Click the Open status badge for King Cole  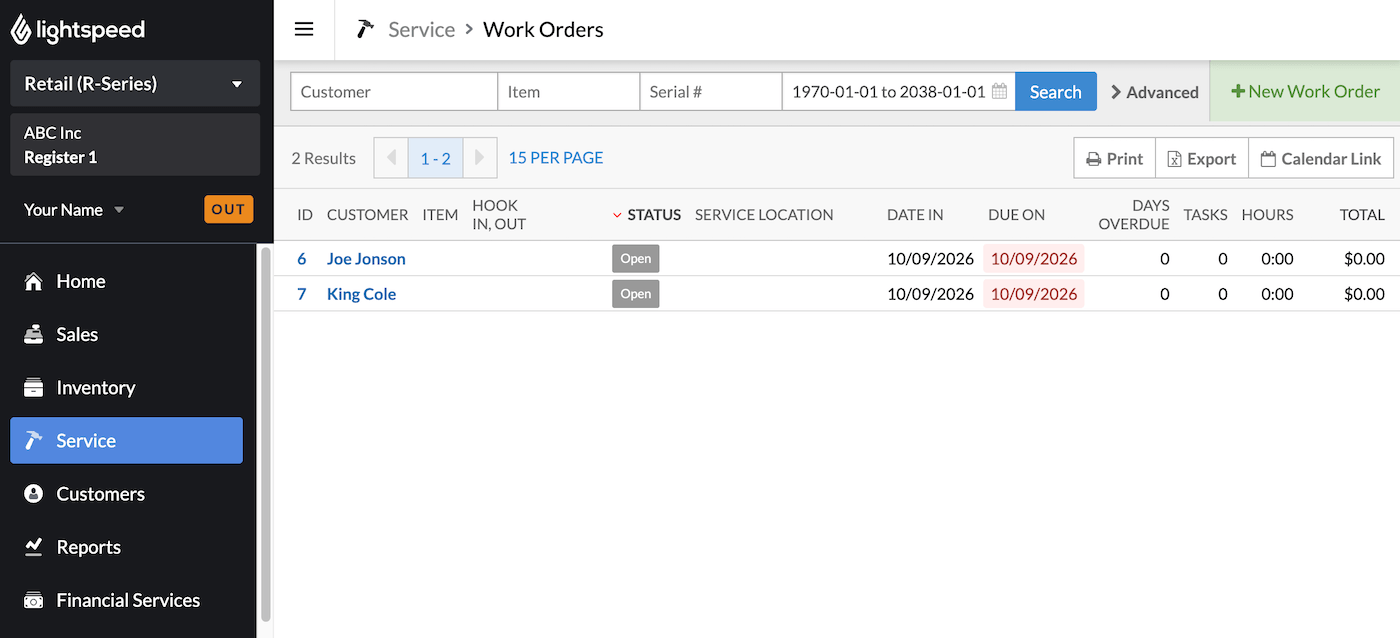tap(636, 294)
